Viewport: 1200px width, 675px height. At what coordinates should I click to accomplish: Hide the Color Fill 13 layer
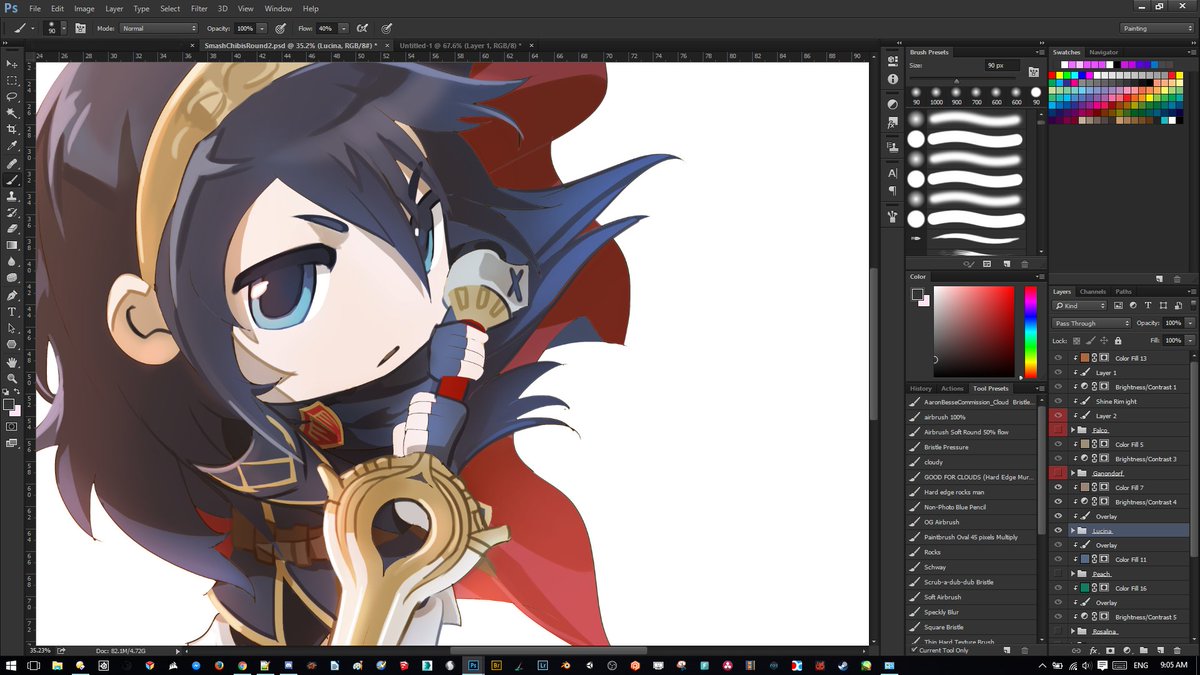click(x=1058, y=358)
